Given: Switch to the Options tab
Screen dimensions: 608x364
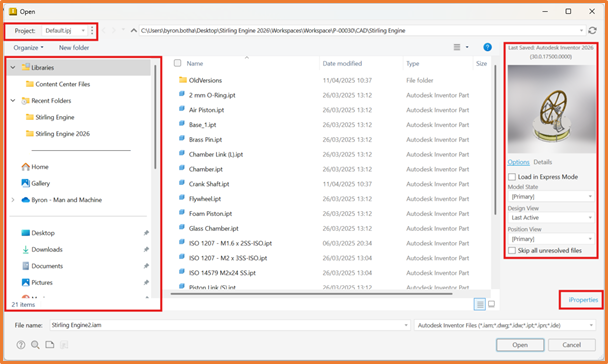Looking at the screenshot, I should point(518,162).
